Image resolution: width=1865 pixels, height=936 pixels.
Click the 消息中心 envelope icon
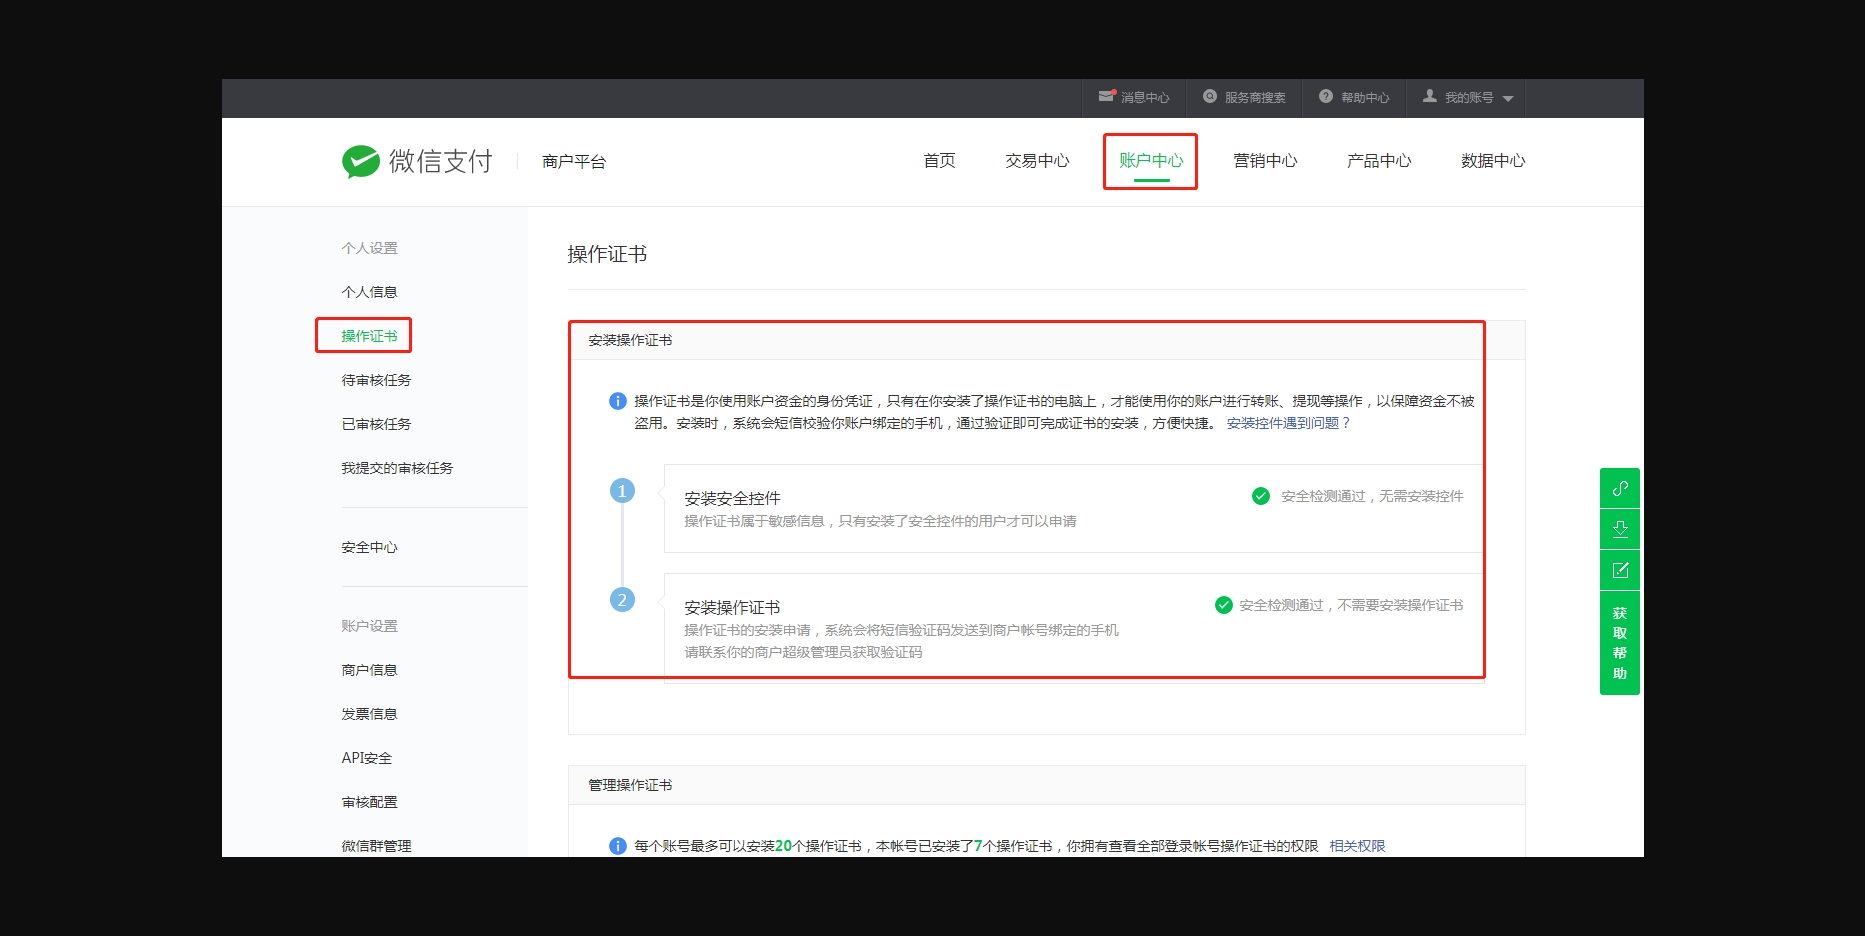point(1106,96)
